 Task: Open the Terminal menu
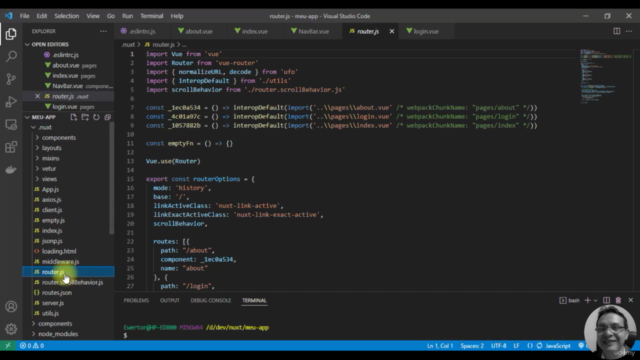(151, 16)
